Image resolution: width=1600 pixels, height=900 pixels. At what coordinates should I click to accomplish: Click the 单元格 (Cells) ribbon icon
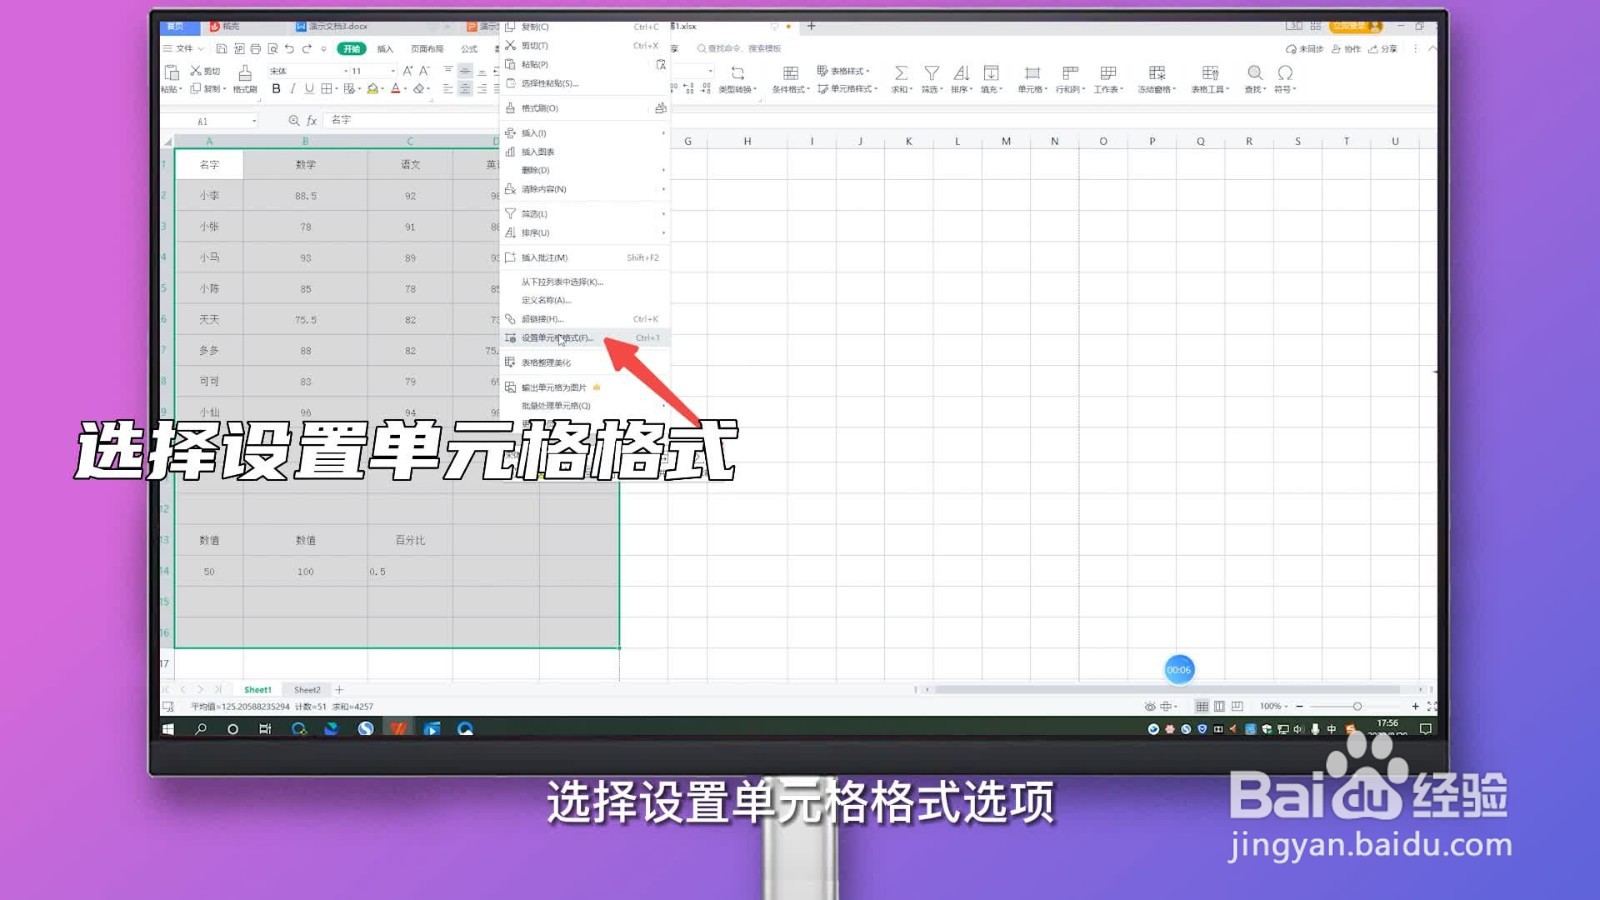tap(1032, 73)
